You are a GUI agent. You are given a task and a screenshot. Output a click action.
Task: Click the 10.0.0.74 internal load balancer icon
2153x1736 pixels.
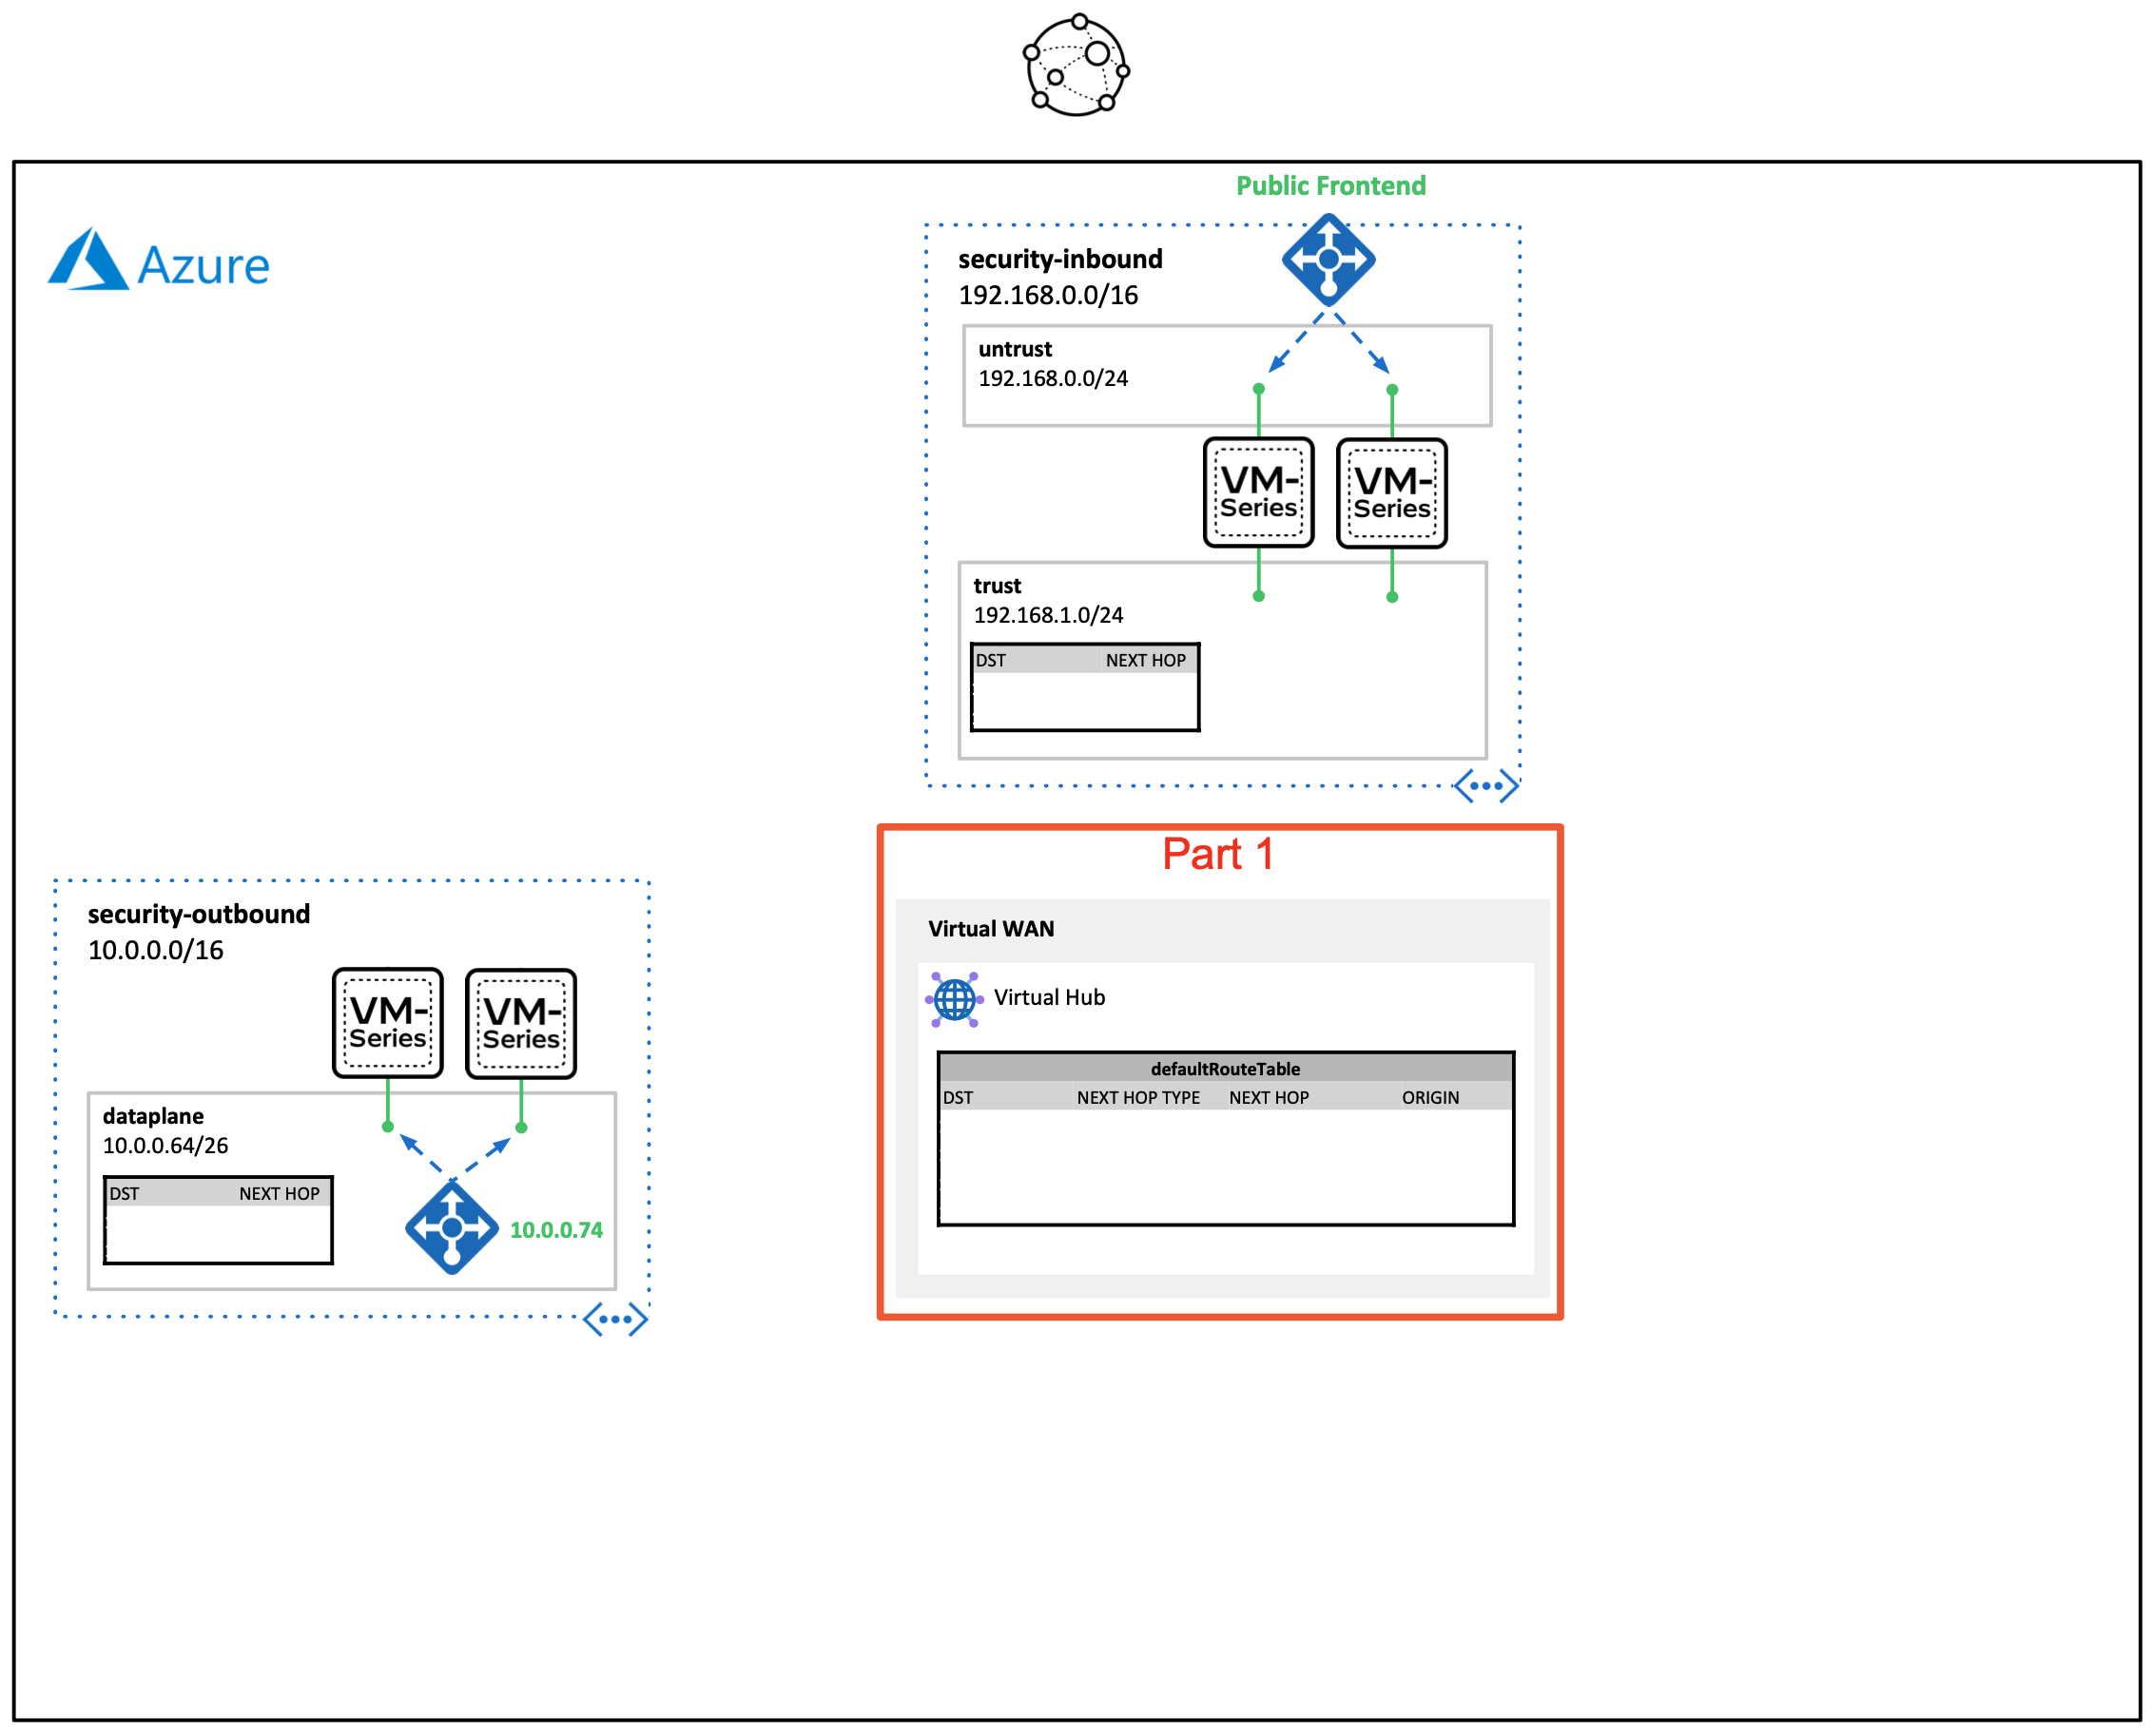coord(452,1228)
